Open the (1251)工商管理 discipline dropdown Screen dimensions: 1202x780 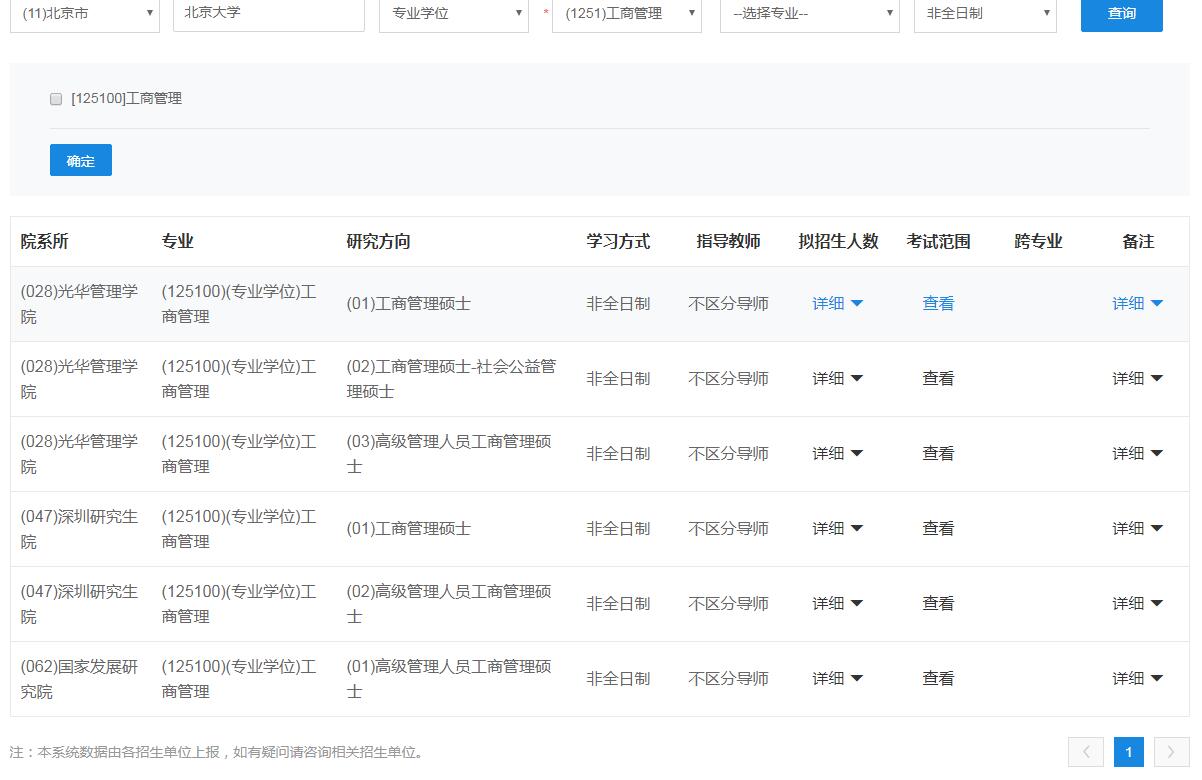tap(627, 14)
